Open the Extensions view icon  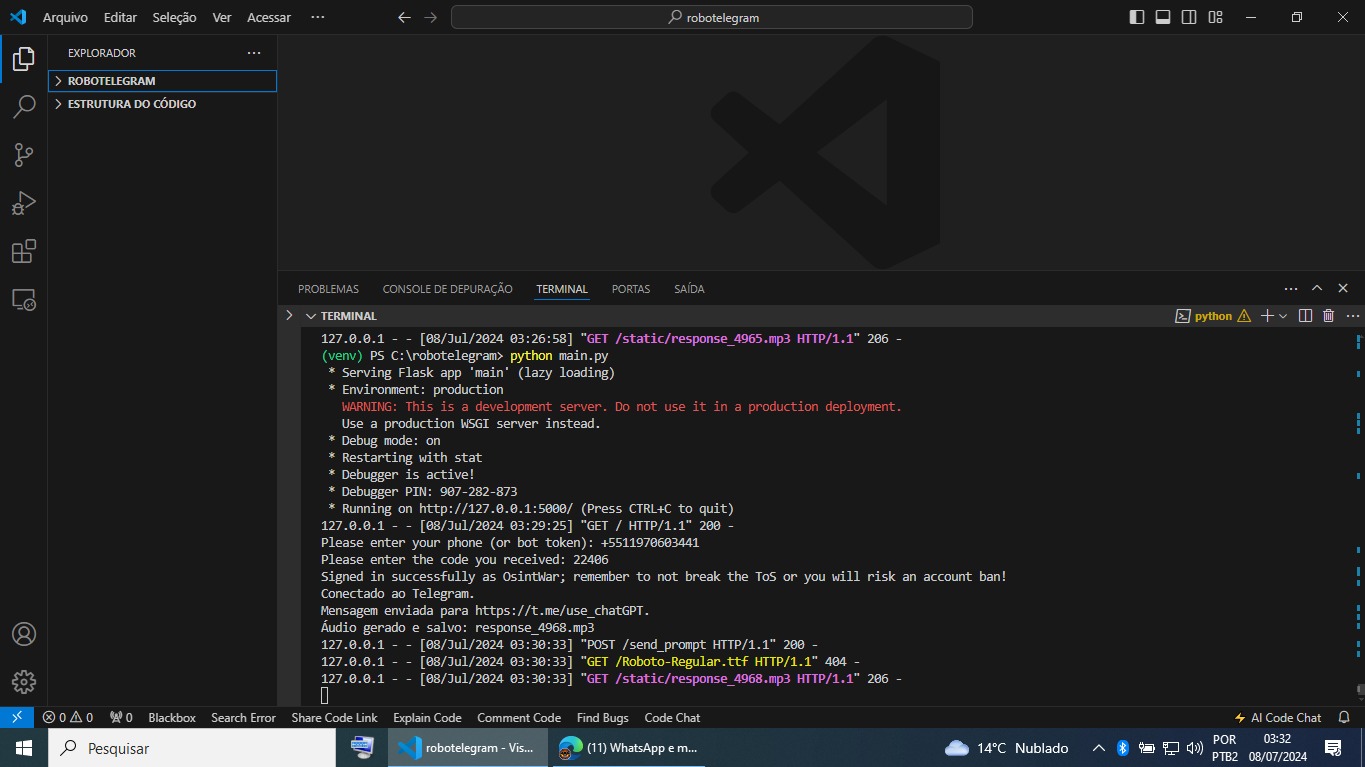point(24,251)
